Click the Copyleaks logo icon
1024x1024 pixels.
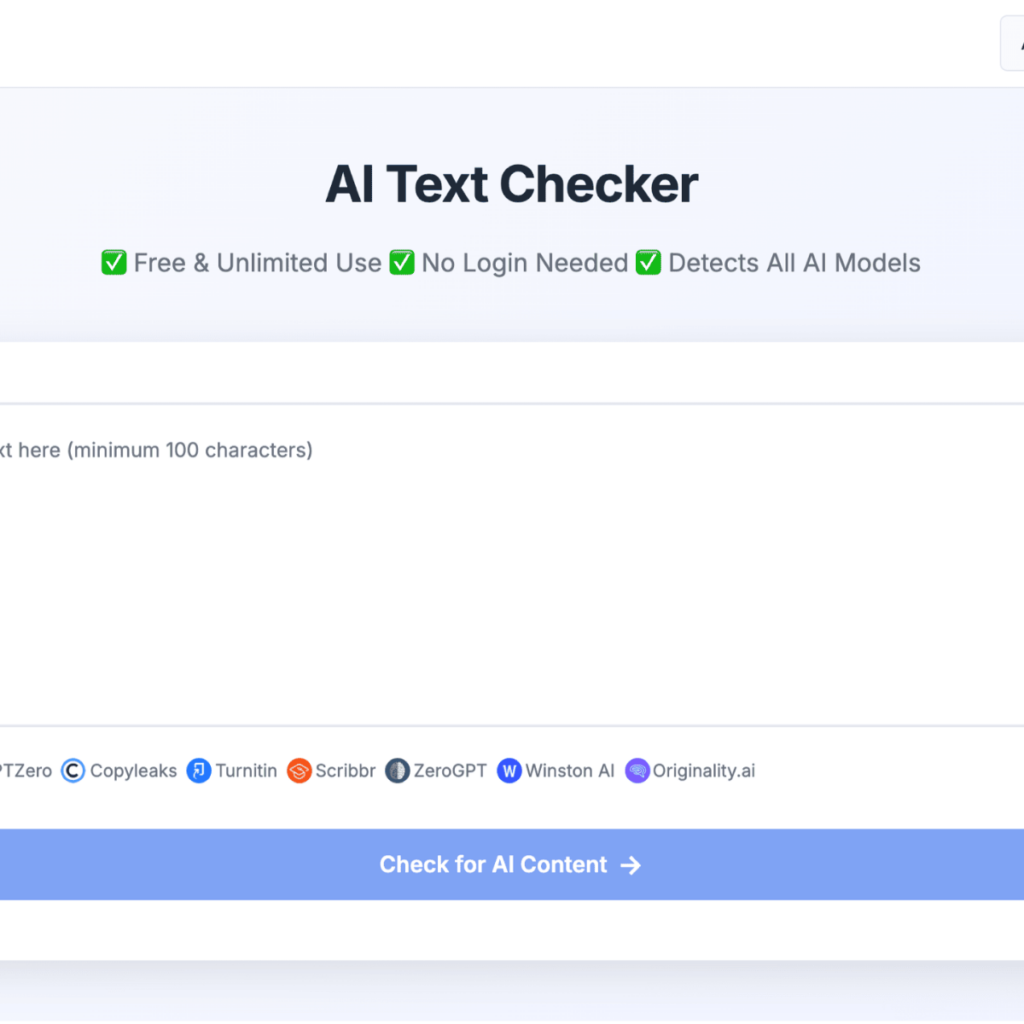click(x=73, y=771)
